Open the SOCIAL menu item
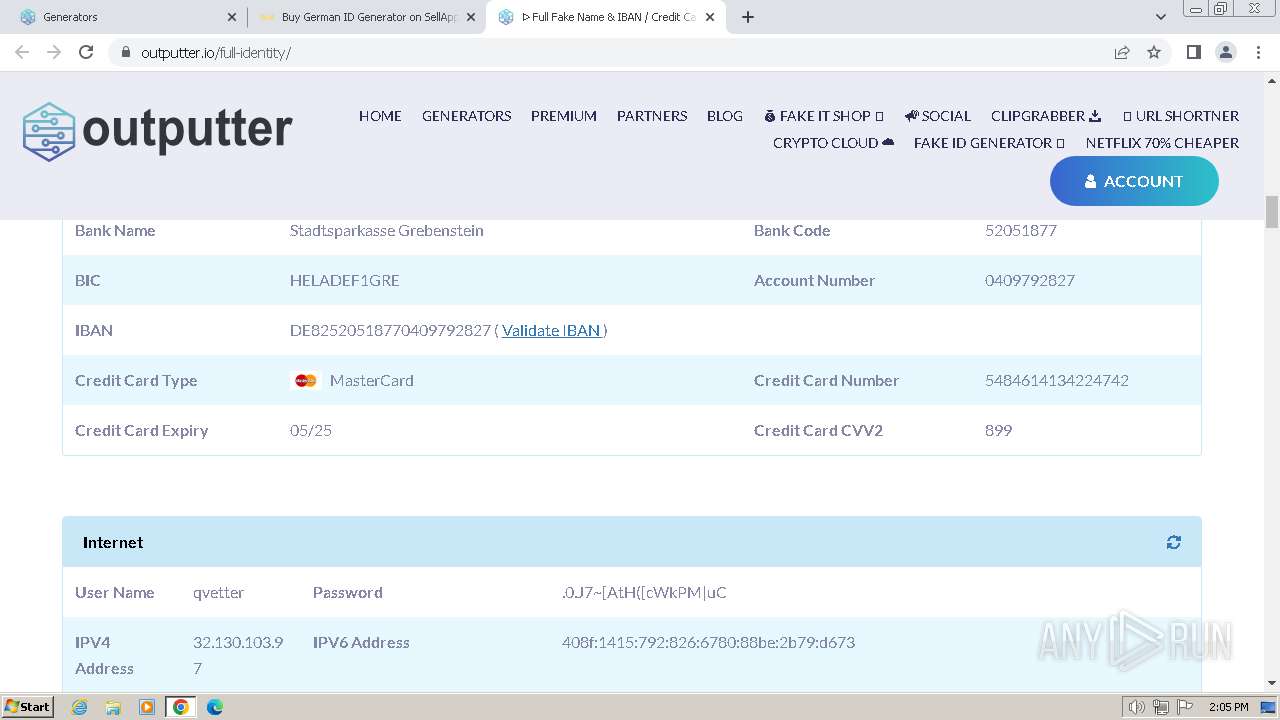The width and height of the screenshot is (1280, 720). click(x=938, y=116)
